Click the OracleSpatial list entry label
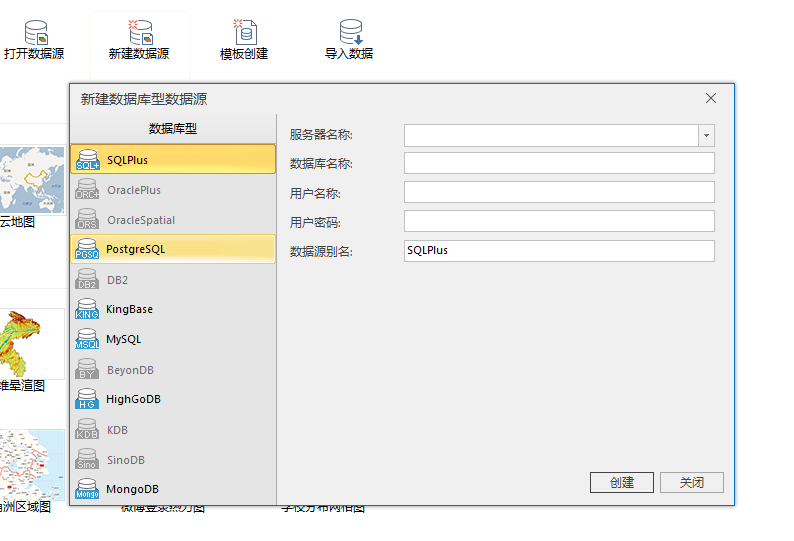This screenshot has height=541, width=794. pyautogui.click(x=141, y=220)
